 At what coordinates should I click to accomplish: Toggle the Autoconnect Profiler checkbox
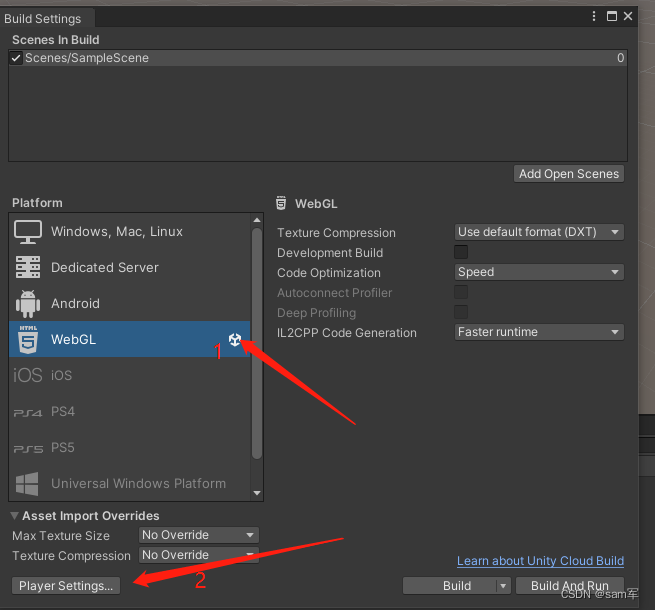(x=461, y=292)
